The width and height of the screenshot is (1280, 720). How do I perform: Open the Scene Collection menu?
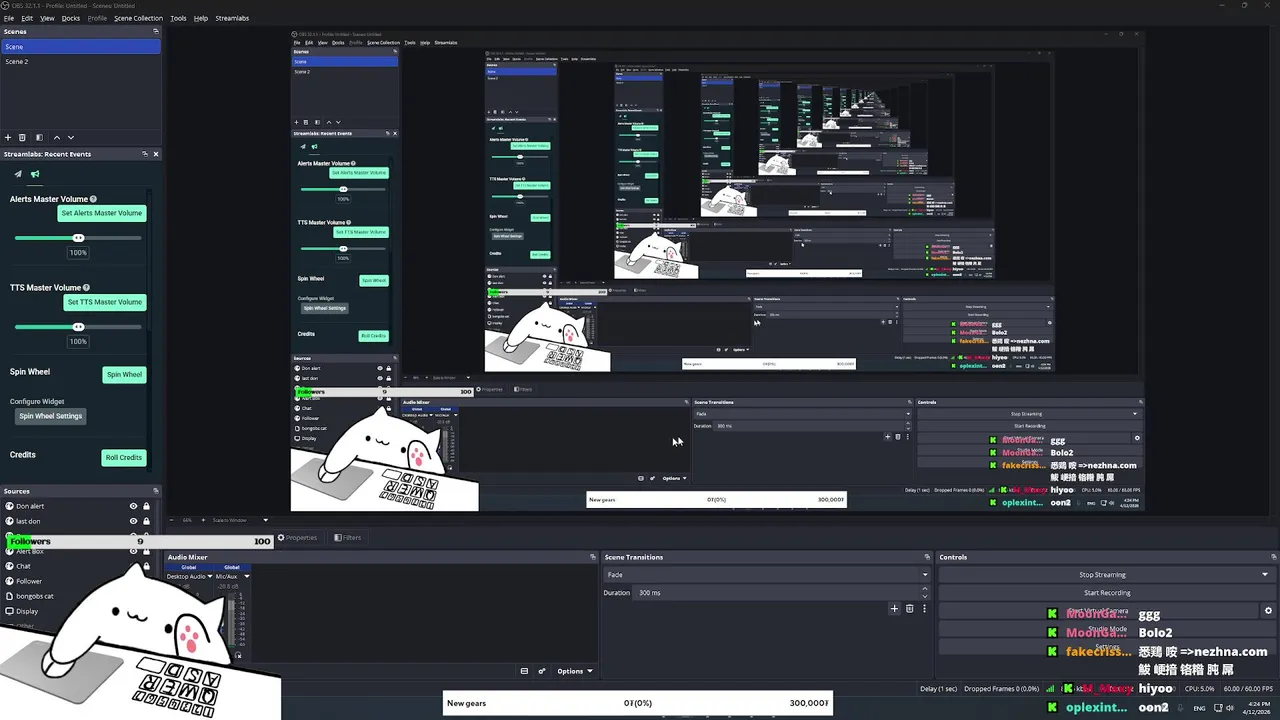coord(138,18)
